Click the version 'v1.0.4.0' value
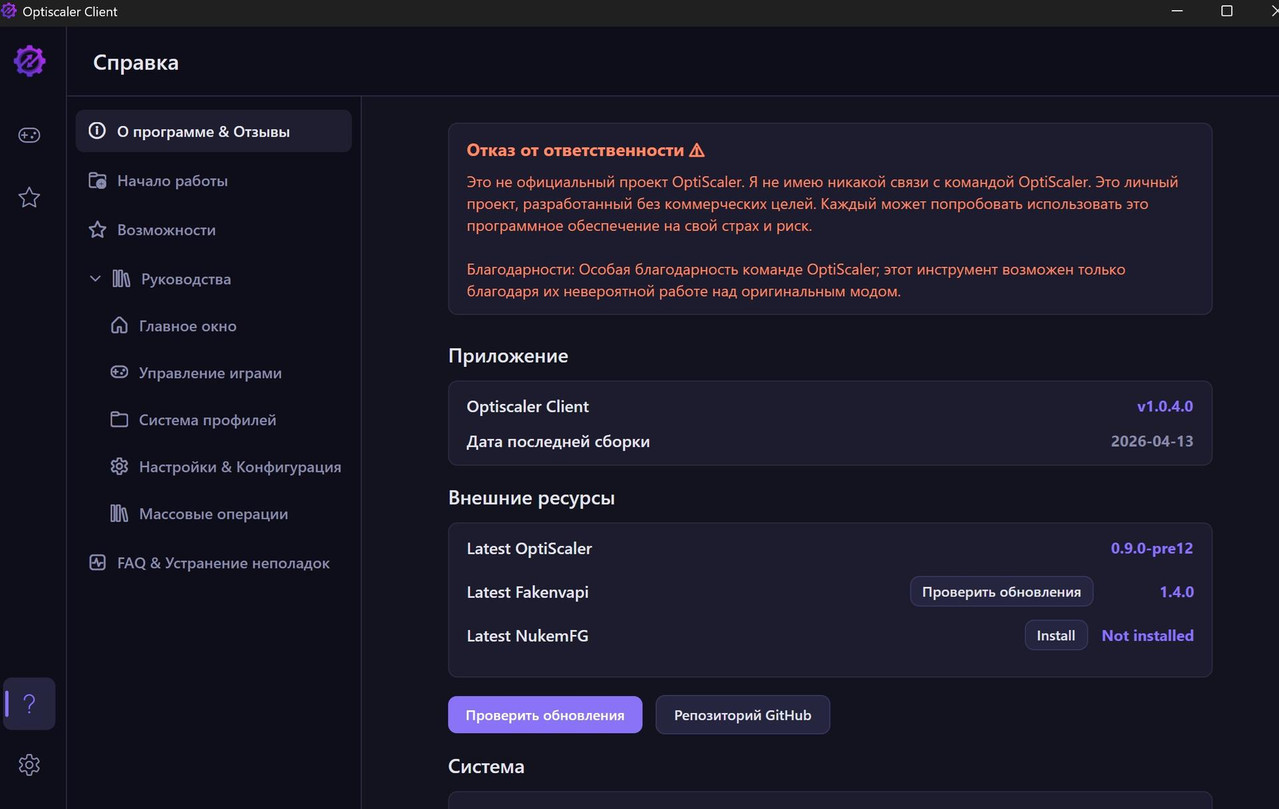 [1165, 406]
